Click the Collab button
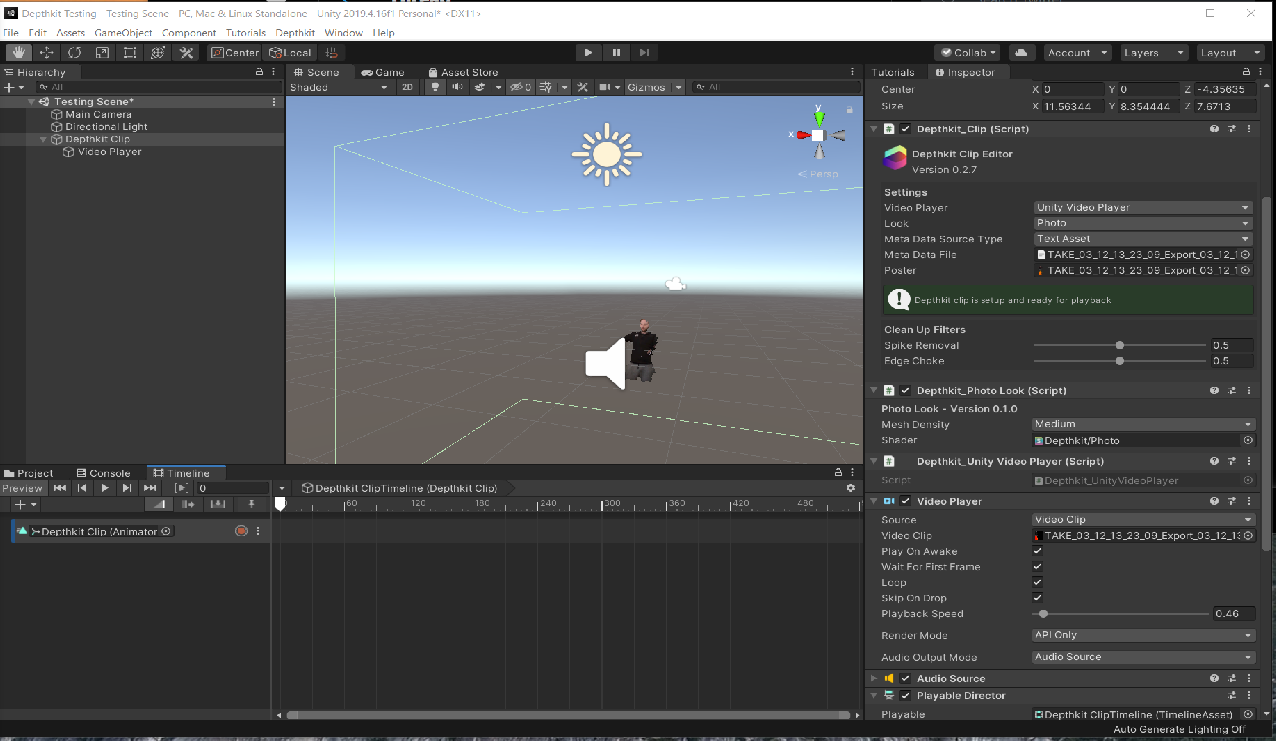 pyautogui.click(x=967, y=53)
